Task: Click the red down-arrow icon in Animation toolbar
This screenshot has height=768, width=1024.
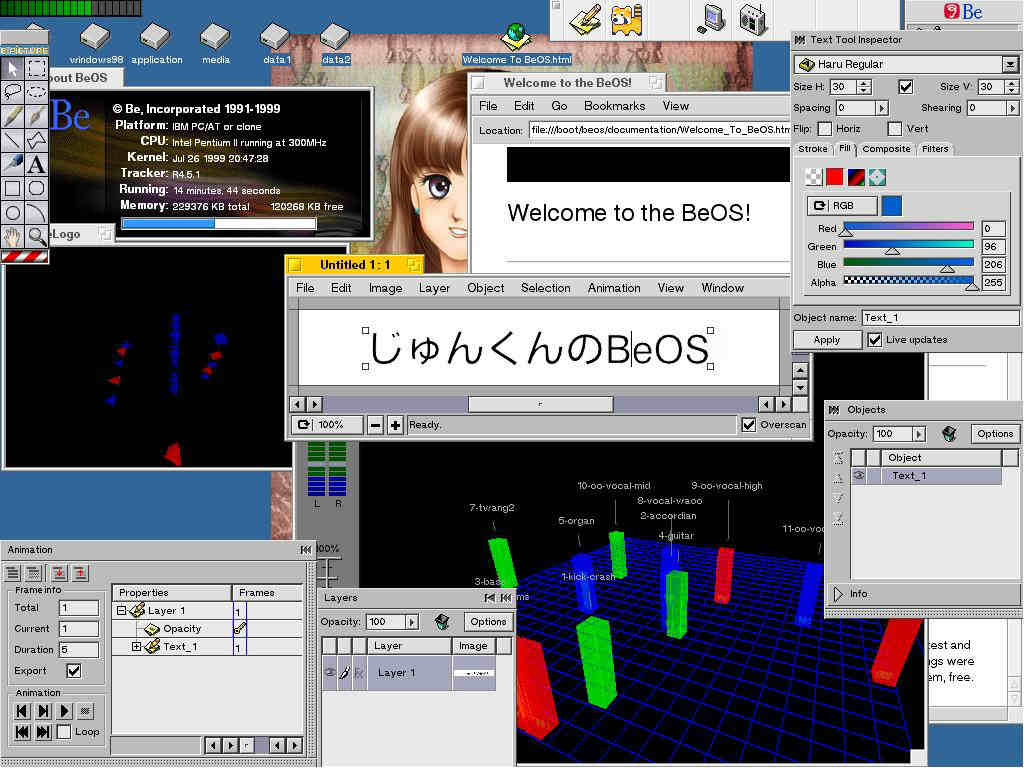Action: point(59,573)
